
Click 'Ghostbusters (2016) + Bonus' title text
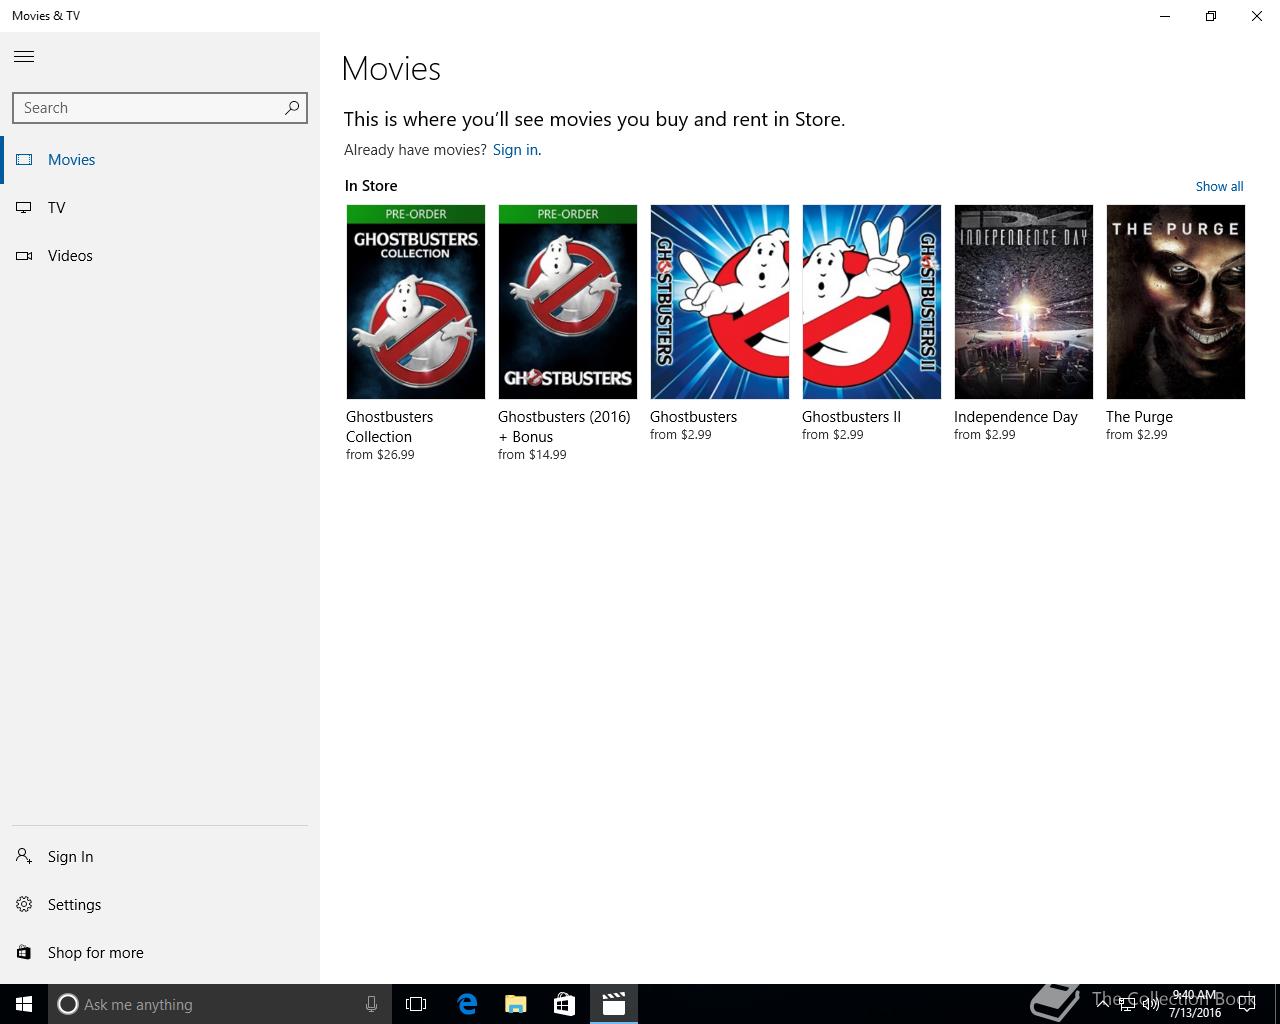tap(564, 427)
